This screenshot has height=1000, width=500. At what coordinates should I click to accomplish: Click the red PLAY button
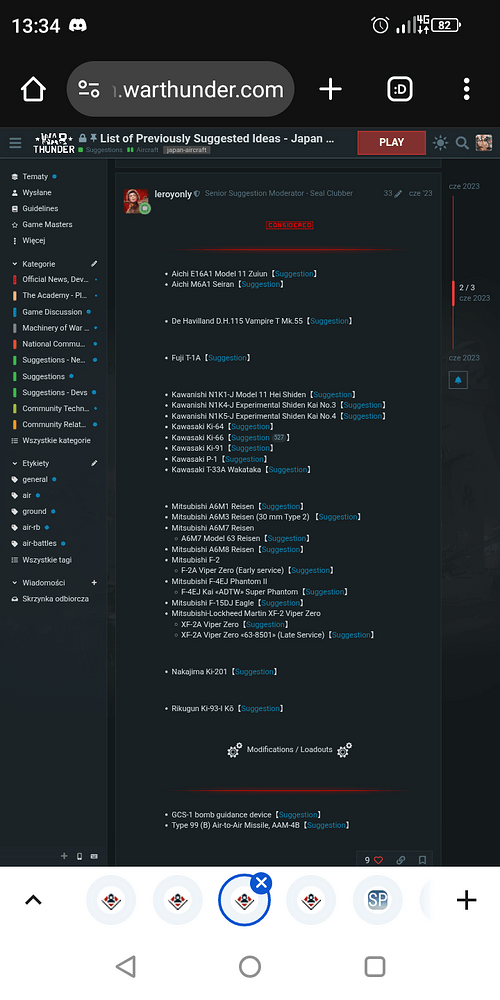[392, 142]
